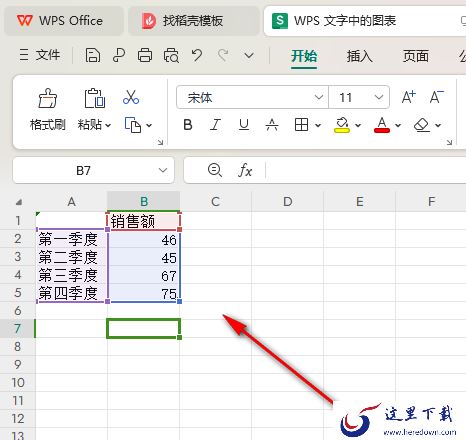Toggle Italic formatting
The image size is (466, 440).
tap(216, 125)
